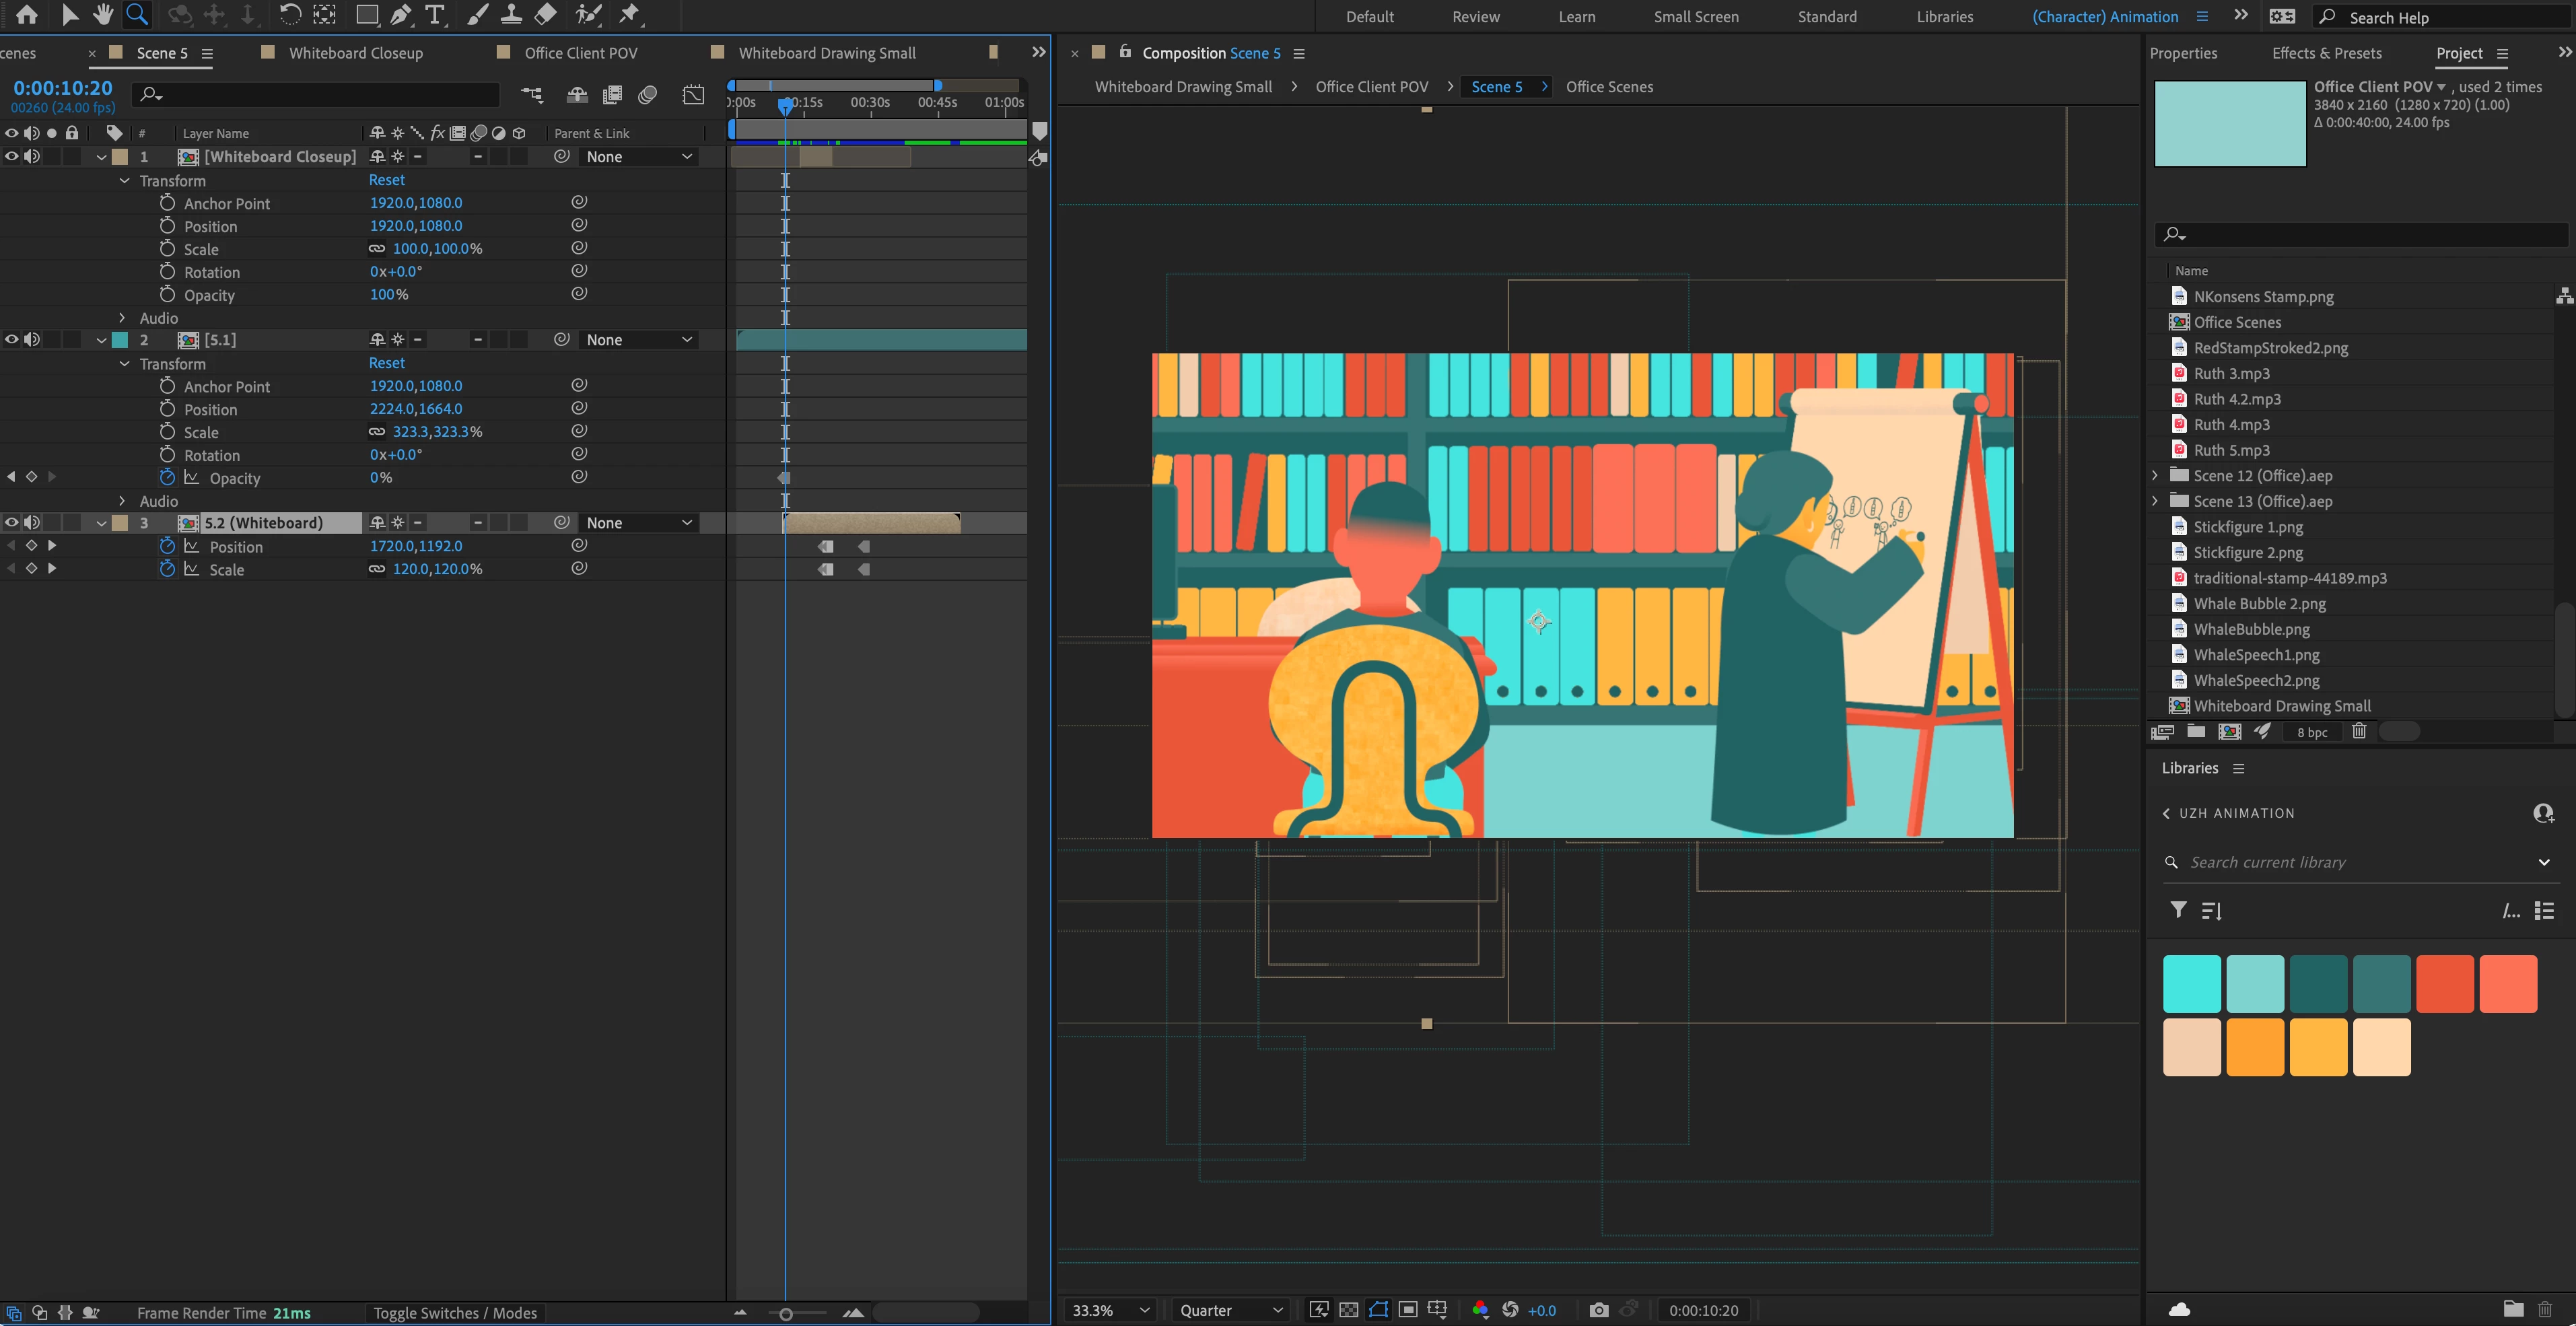The height and width of the screenshot is (1326, 2576).
Task: Delete selected project item with trash icon
Action: tap(2359, 731)
